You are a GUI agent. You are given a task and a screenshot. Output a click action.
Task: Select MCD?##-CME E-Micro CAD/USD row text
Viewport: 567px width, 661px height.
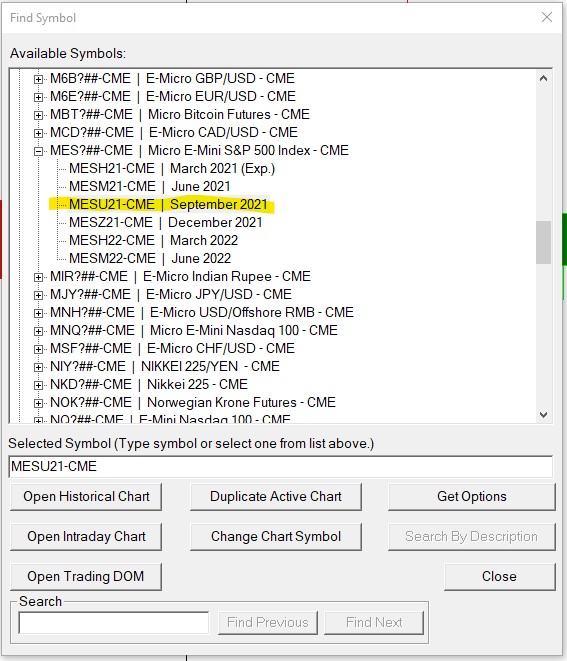click(x=174, y=132)
